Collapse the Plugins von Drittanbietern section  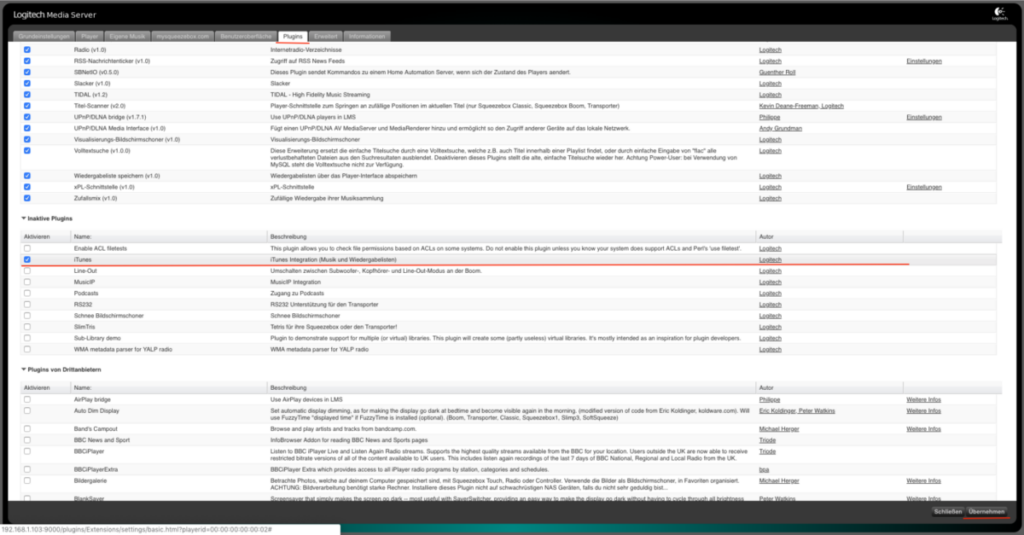[x=24, y=370]
